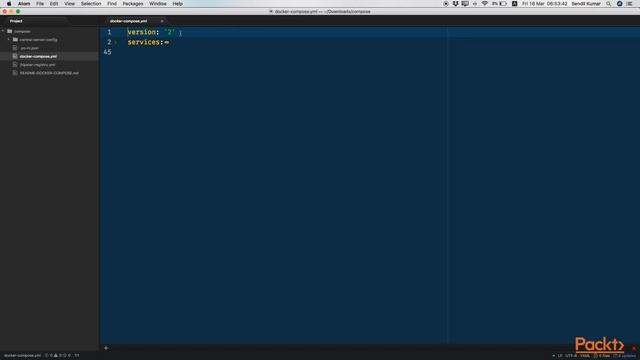This screenshot has width=640, height=360.
Task: Open the Edit menu
Action: [54, 4]
